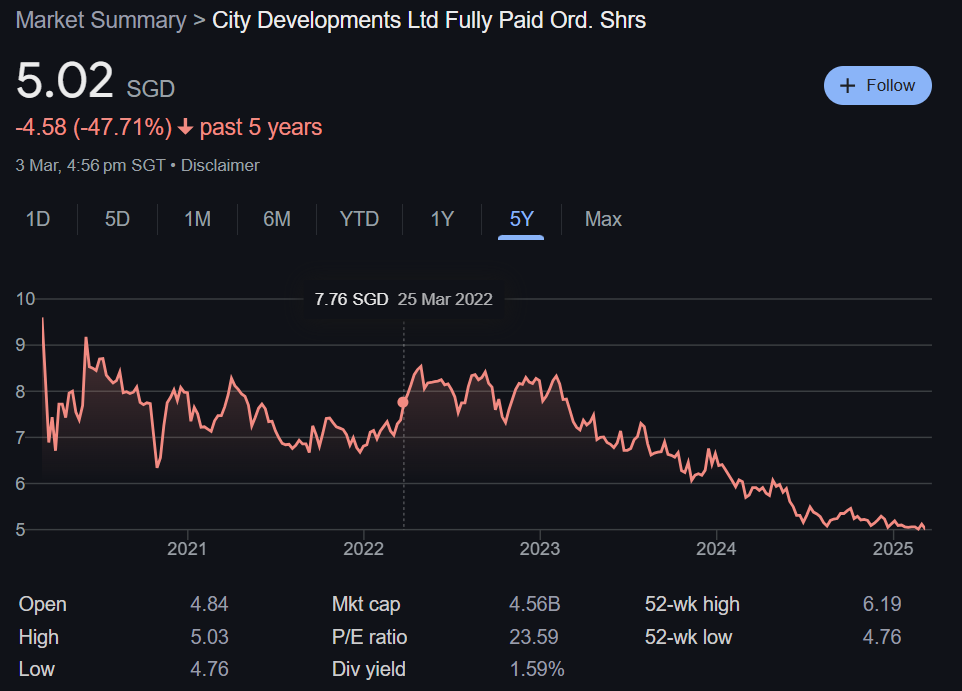Click the Low value 4.76 under High
This screenshot has height=691, width=962.
pos(209,669)
